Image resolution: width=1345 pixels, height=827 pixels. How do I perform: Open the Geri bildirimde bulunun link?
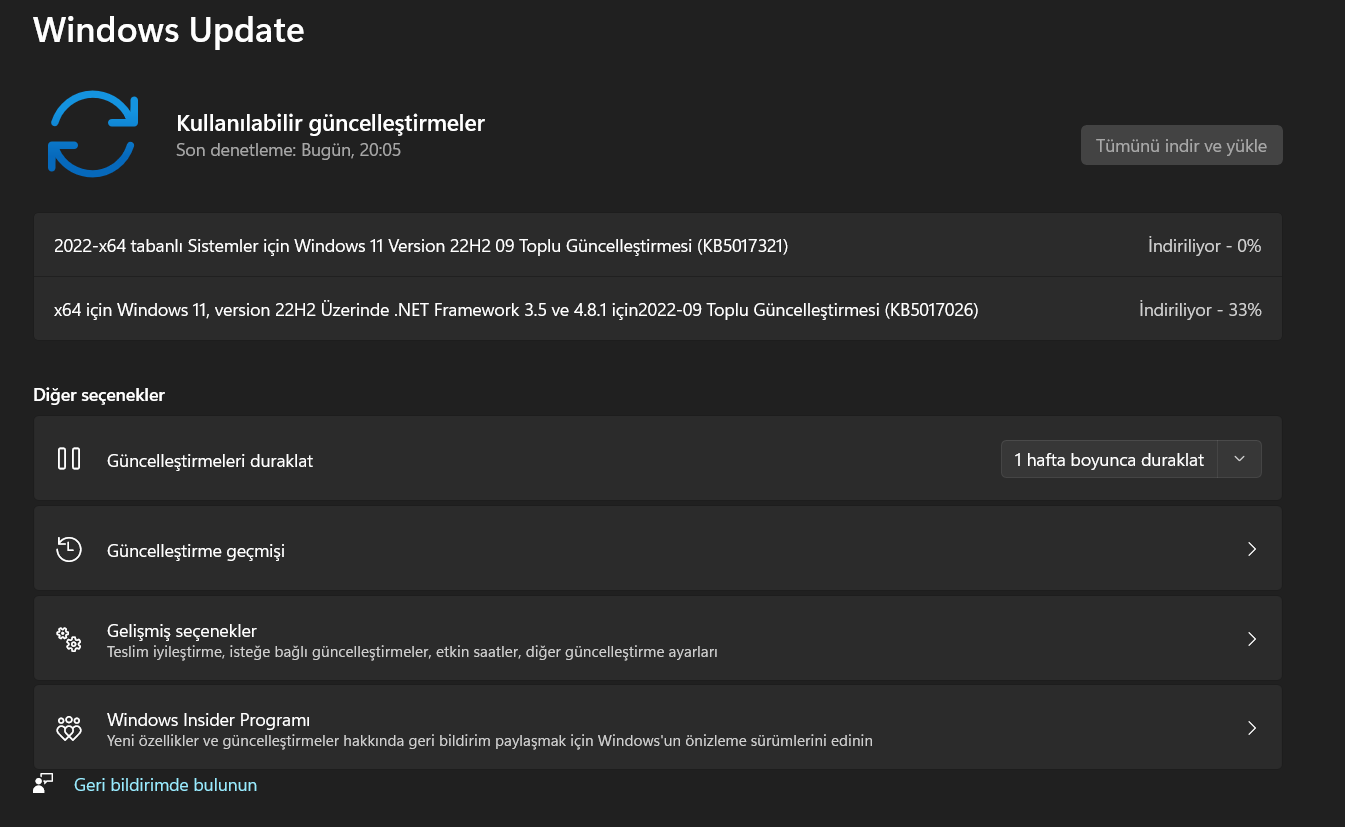pyautogui.click(x=165, y=785)
